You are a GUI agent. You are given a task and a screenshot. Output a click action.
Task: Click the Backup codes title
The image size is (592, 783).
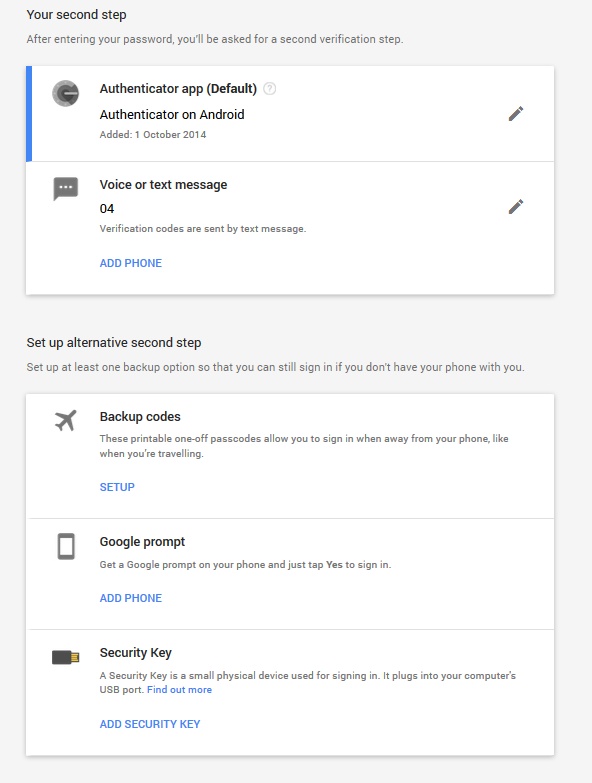pyautogui.click(x=140, y=416)
